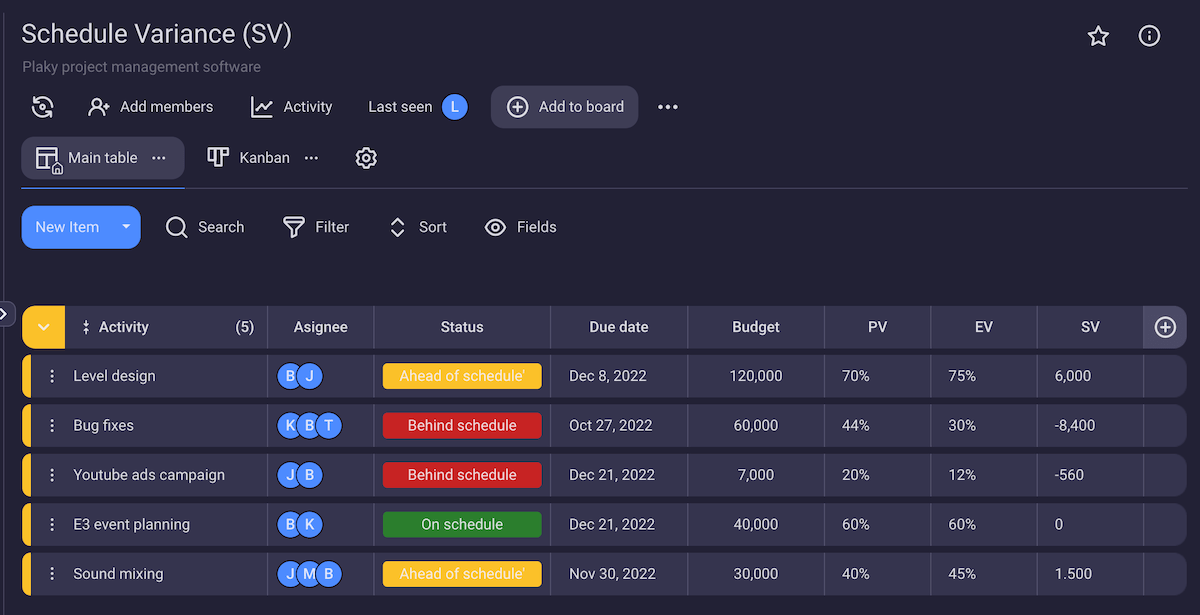Open Main table view options ellipsis
This screenshot has height=615, width=1200.
[159, 158]
